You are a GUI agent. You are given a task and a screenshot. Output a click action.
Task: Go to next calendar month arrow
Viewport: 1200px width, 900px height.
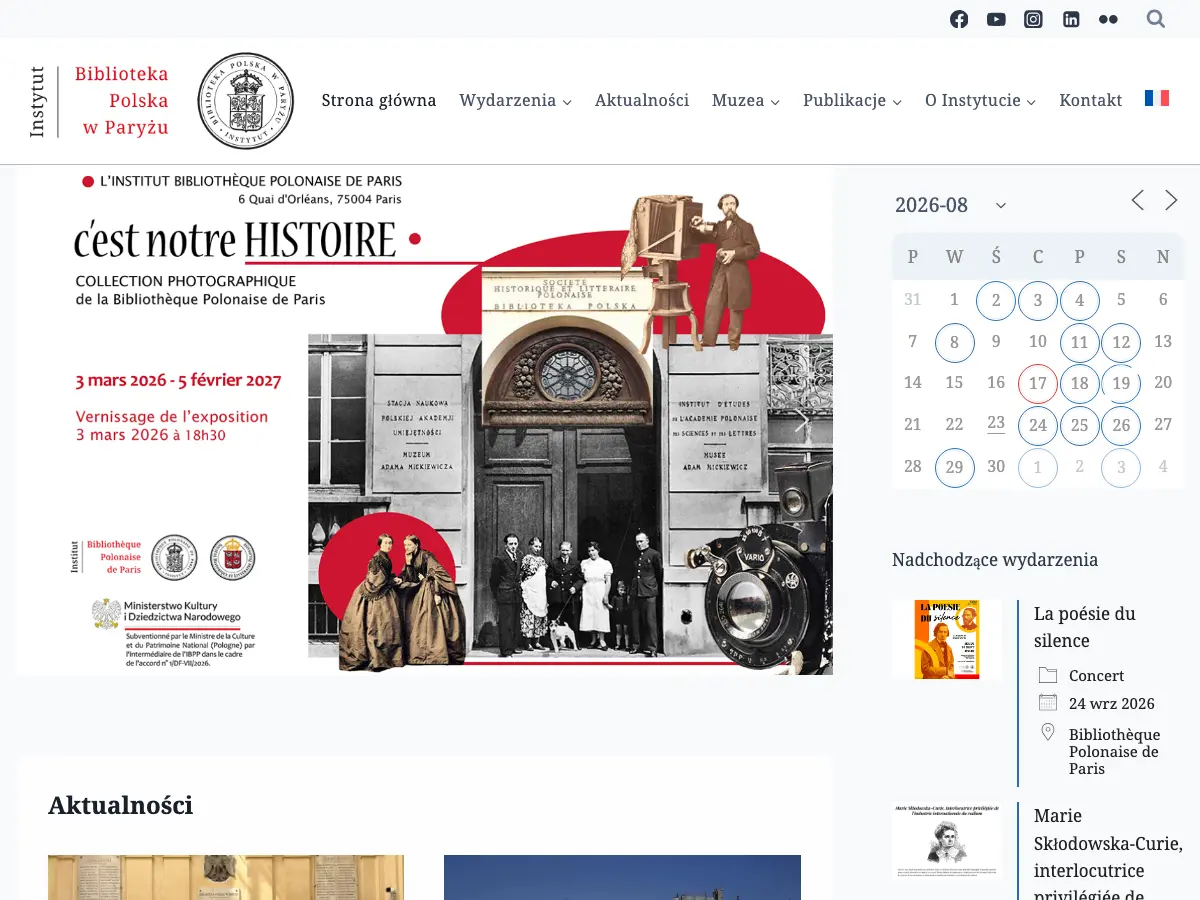coord(1171,200)
